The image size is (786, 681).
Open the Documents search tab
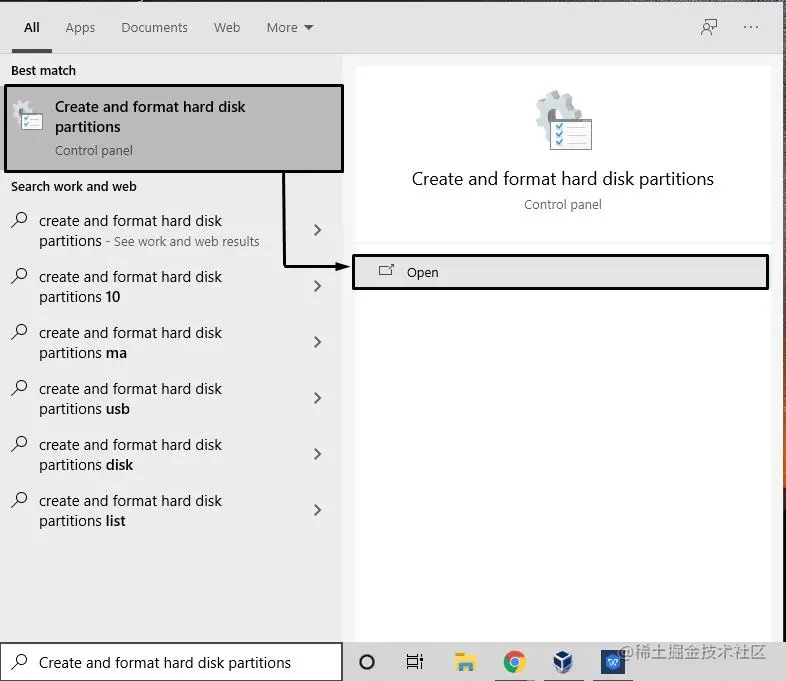[x=154, y=28]
